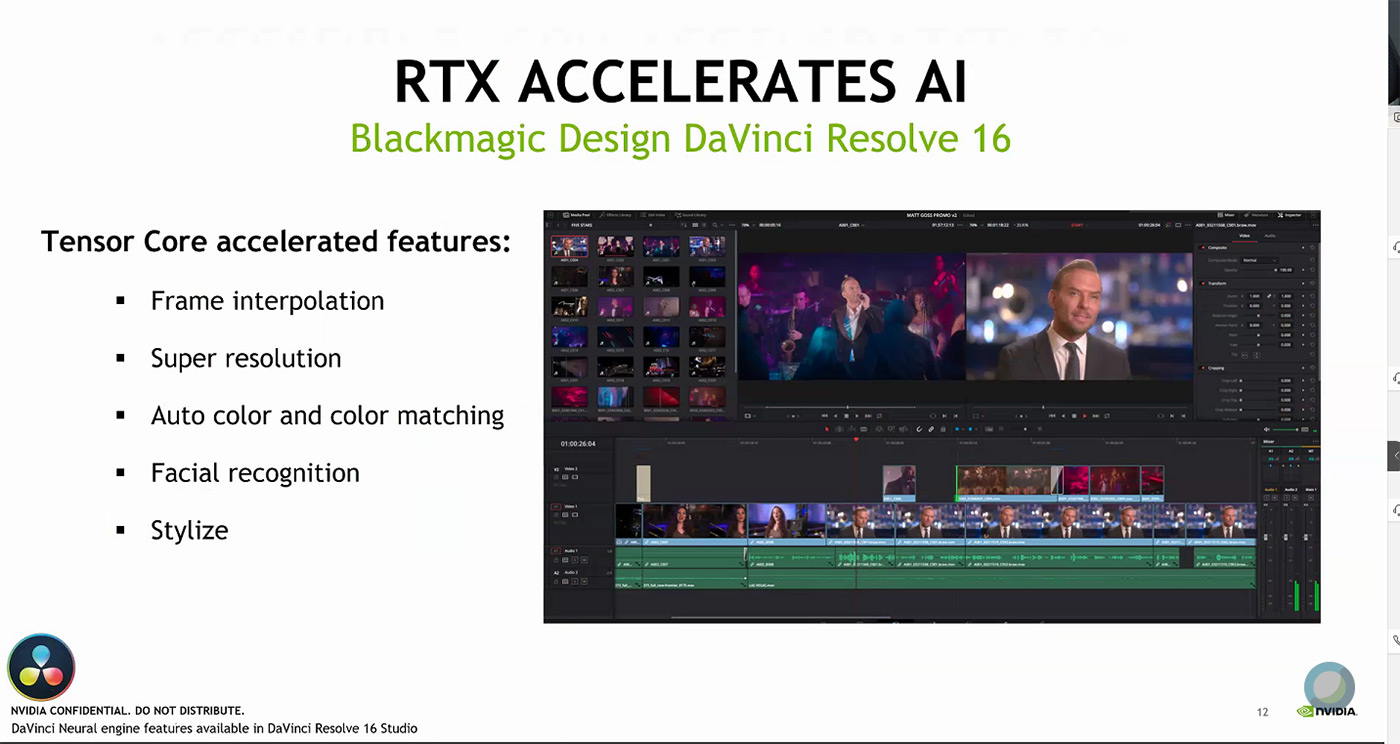Play the source viewer clip
Image resolution: width=1400 pixels, height=744 pixels.
tap(857, 416)
